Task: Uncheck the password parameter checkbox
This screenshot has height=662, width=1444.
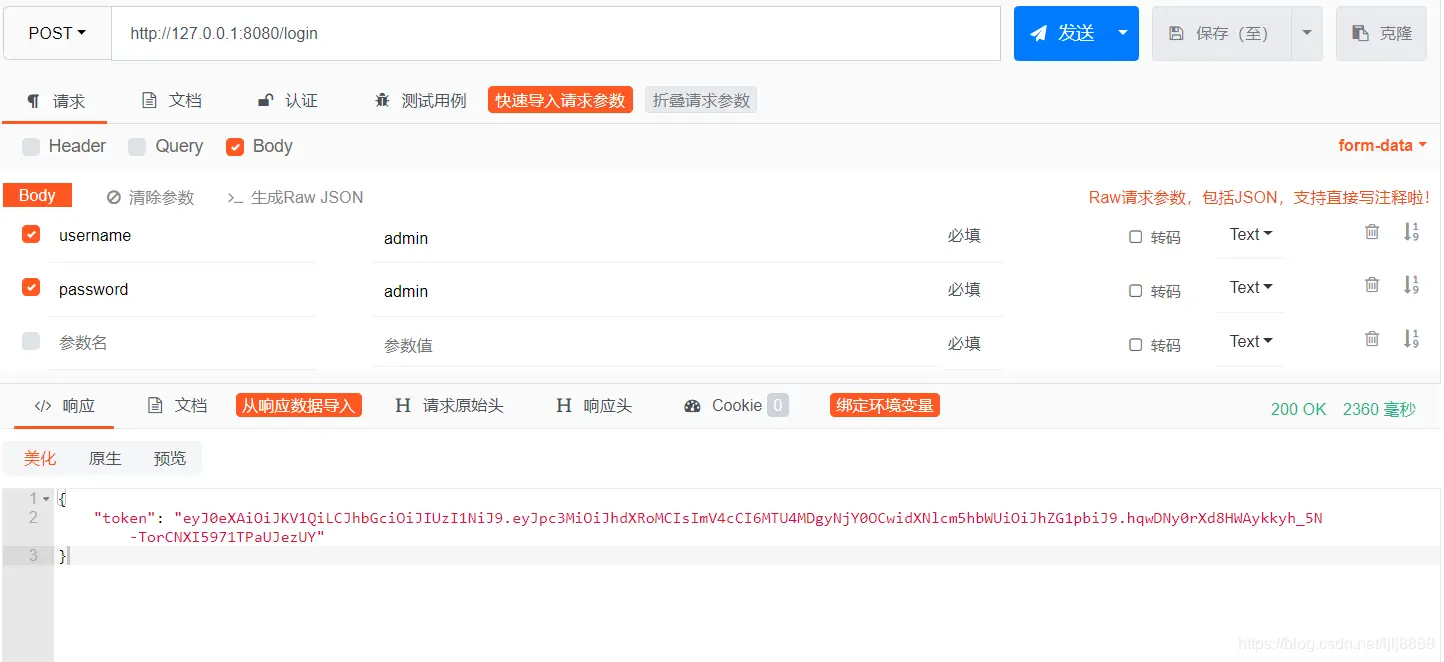Action: coord(31,287)
